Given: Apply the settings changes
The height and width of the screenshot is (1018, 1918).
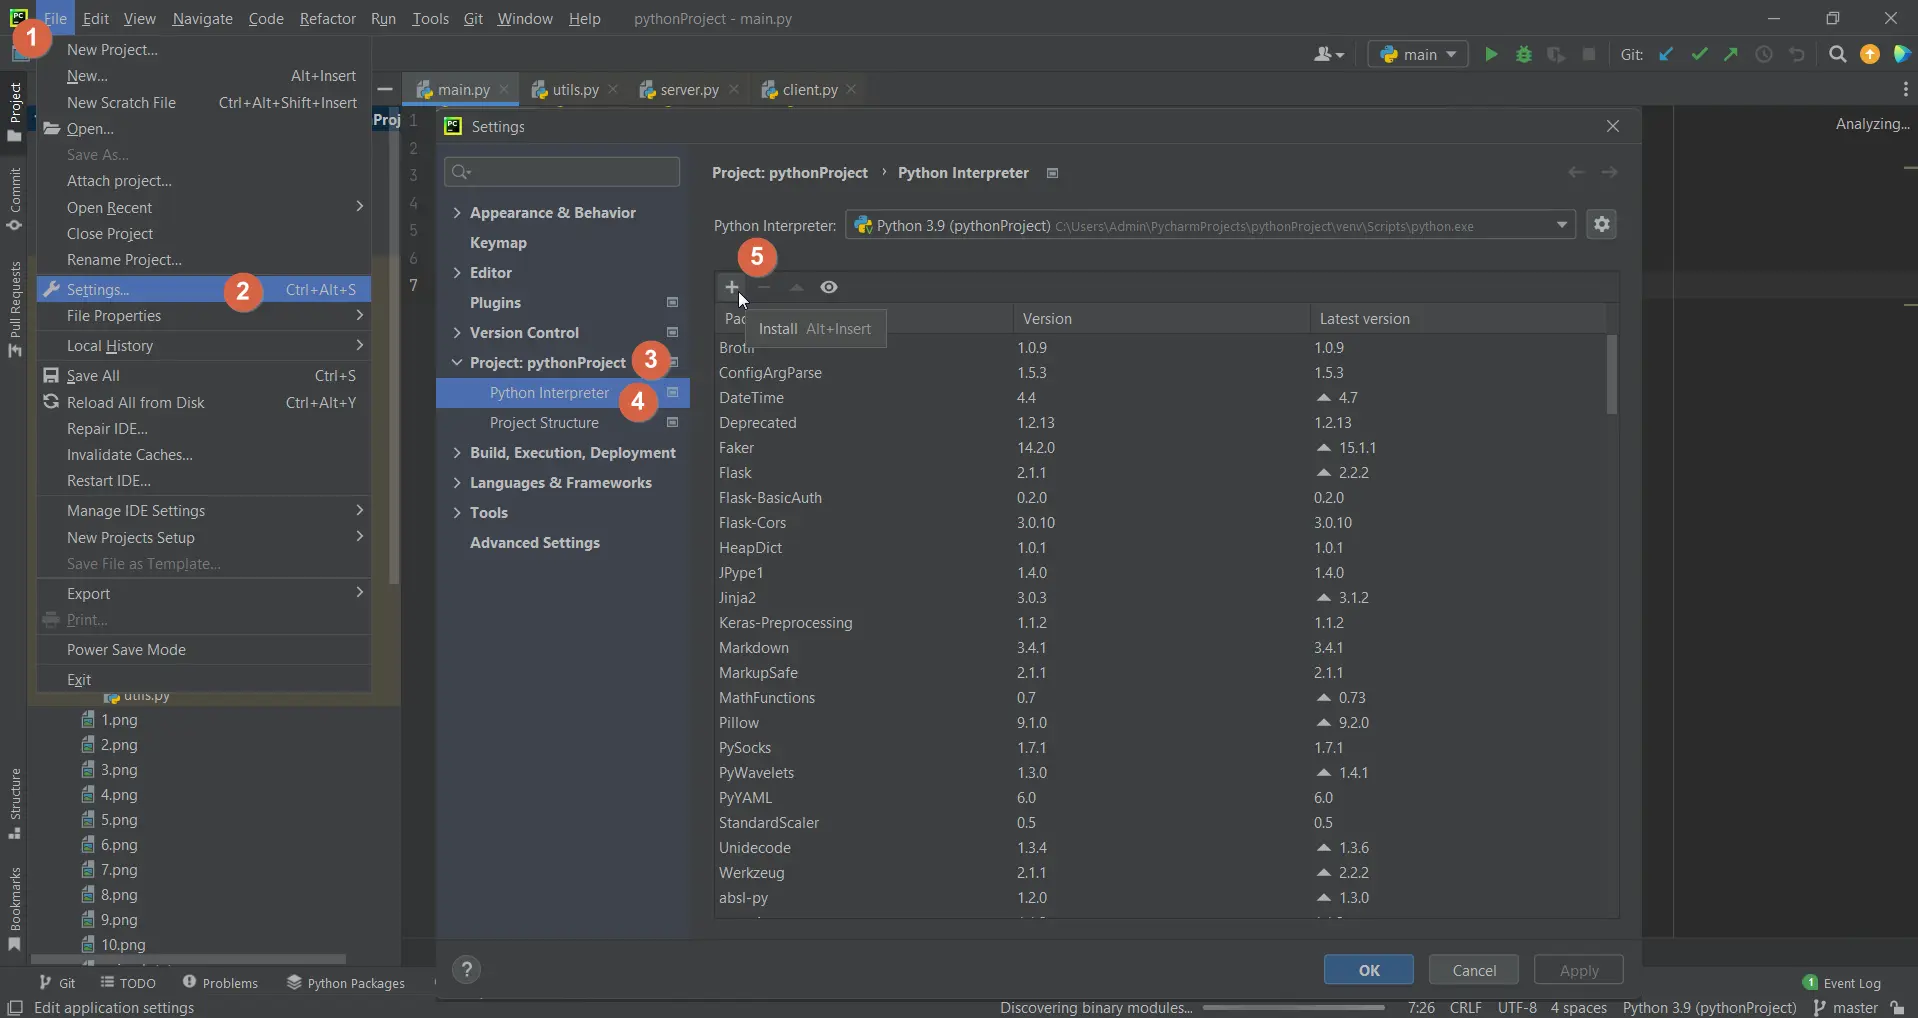Looking at the screenshot, I should (1578, 969).
